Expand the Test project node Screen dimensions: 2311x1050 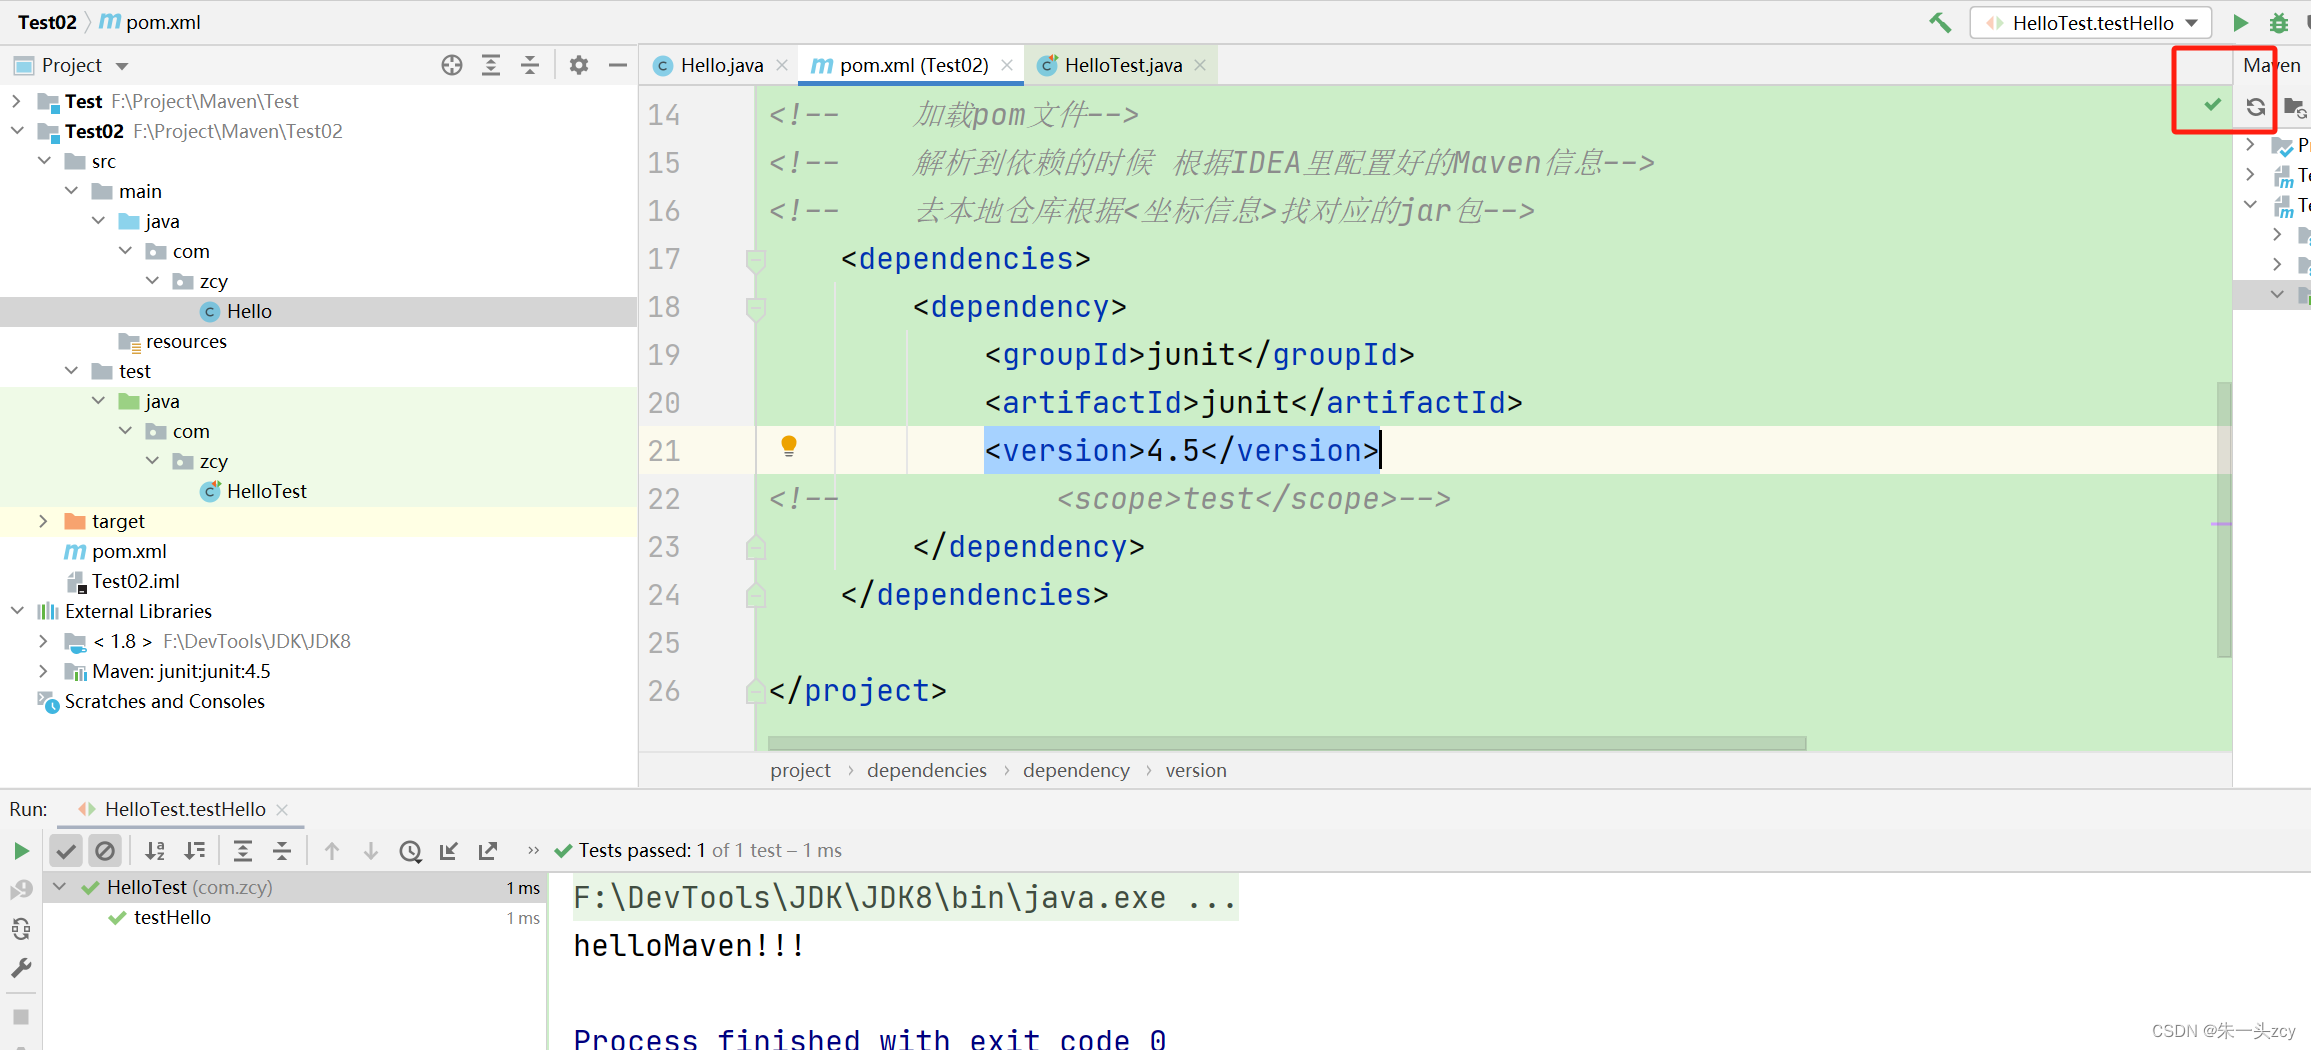[16, 101]
